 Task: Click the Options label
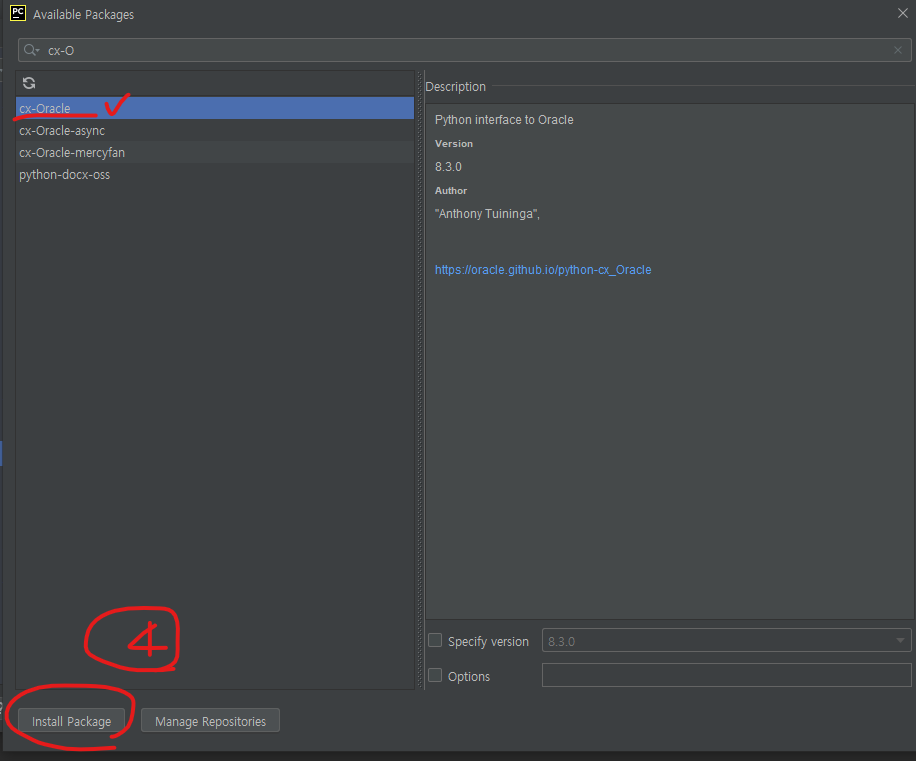pos(469,676)
